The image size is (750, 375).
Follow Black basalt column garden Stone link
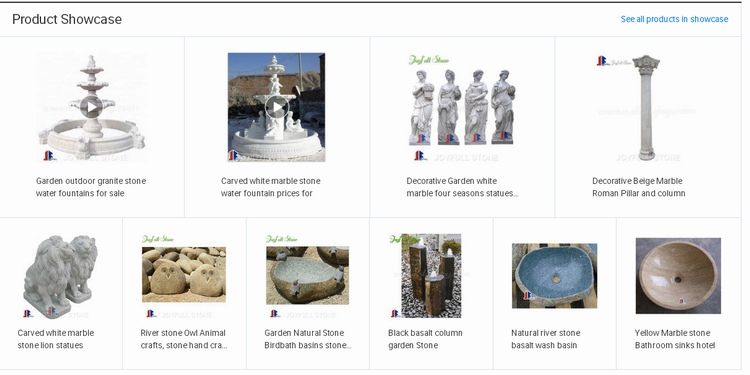[x=425, y=339]
